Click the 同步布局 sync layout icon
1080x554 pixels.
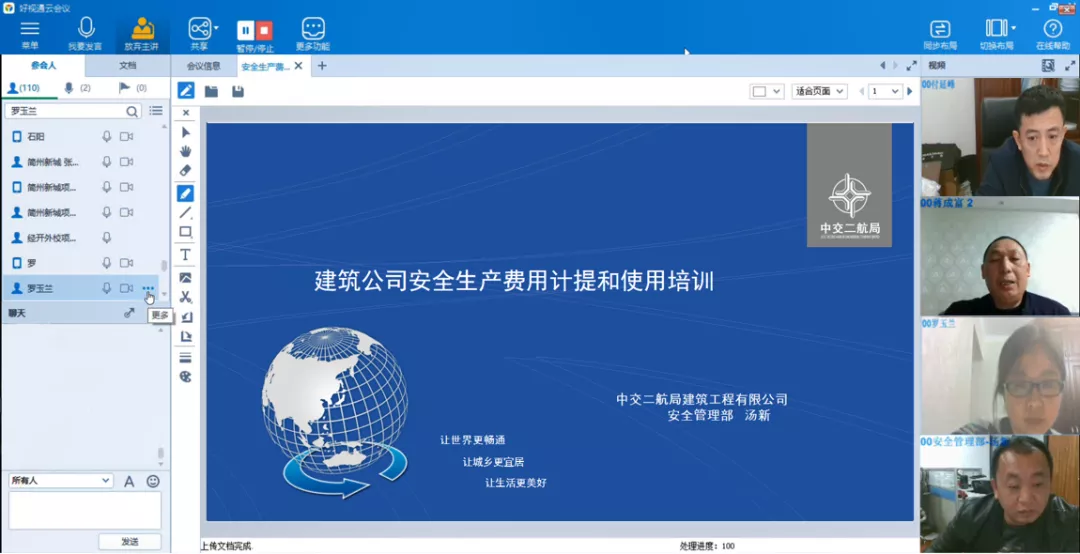click(940, 29)
